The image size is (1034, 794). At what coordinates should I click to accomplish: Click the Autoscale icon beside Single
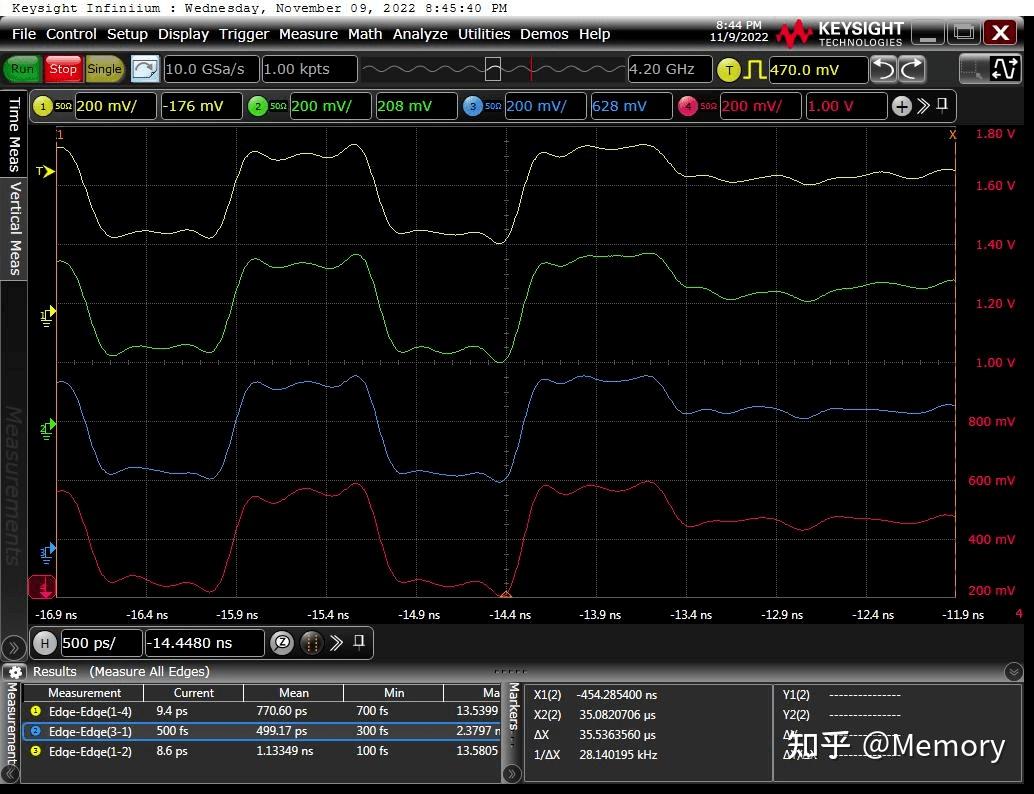(145, 69)
